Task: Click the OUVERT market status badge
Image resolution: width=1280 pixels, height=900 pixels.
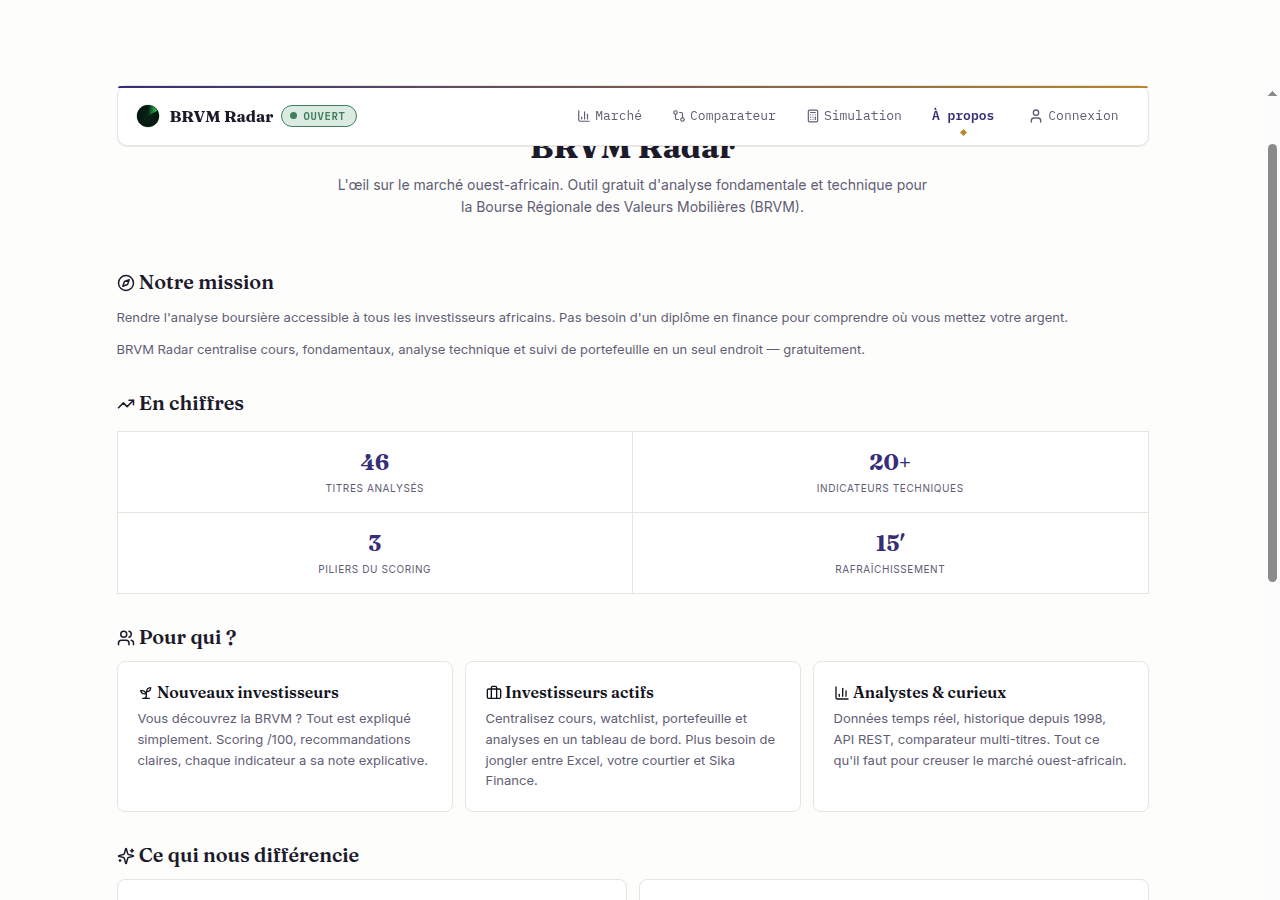Action: click(x=319, y=116)
